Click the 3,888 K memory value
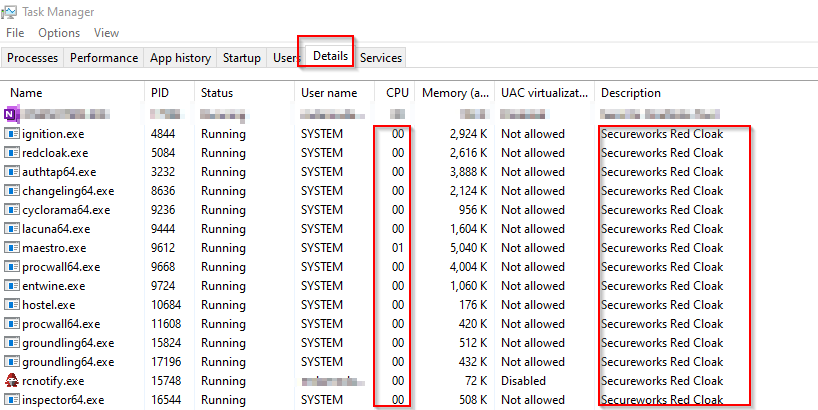 pos(468,172)
